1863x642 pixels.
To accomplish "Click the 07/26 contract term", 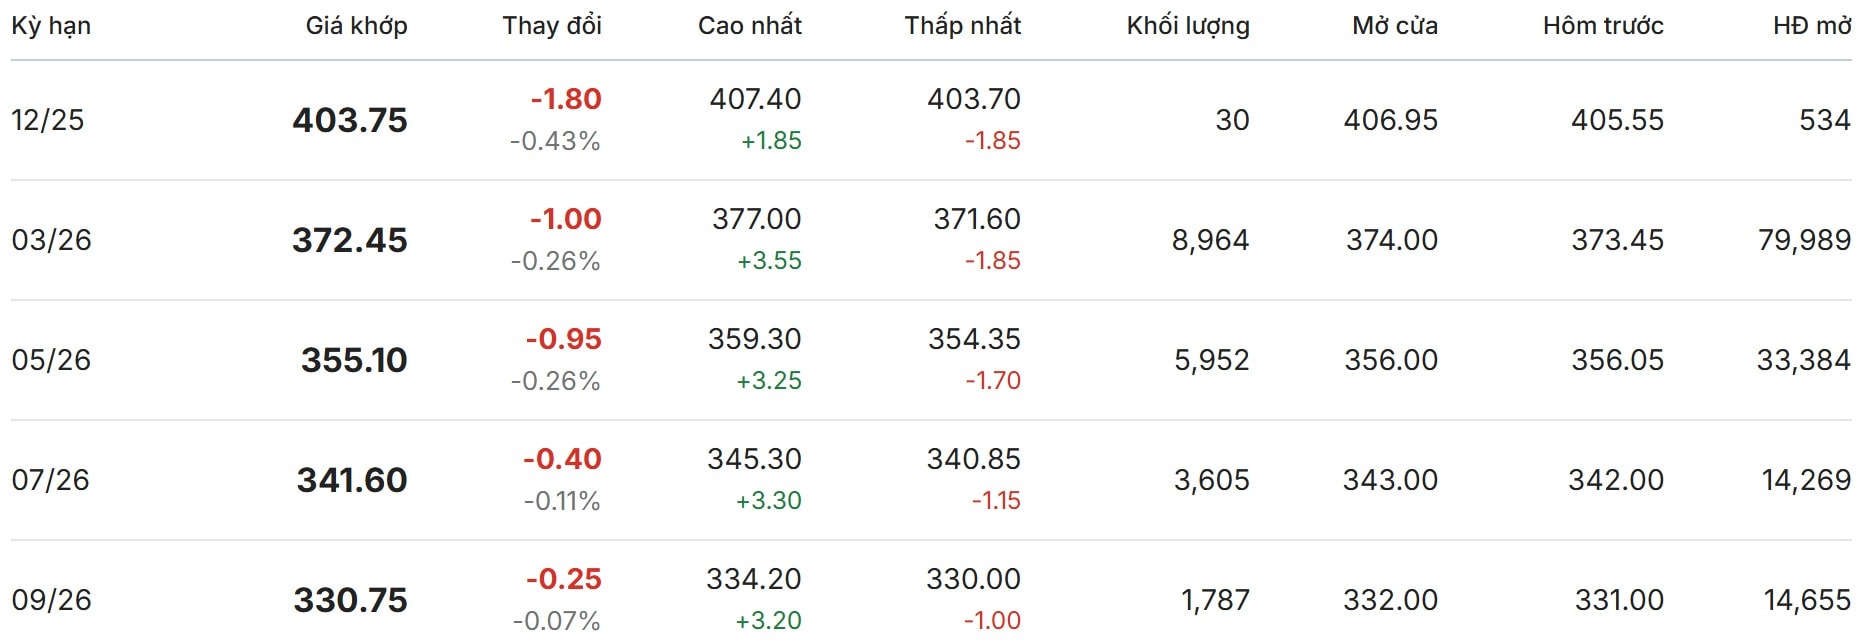I will pos(50,480).
